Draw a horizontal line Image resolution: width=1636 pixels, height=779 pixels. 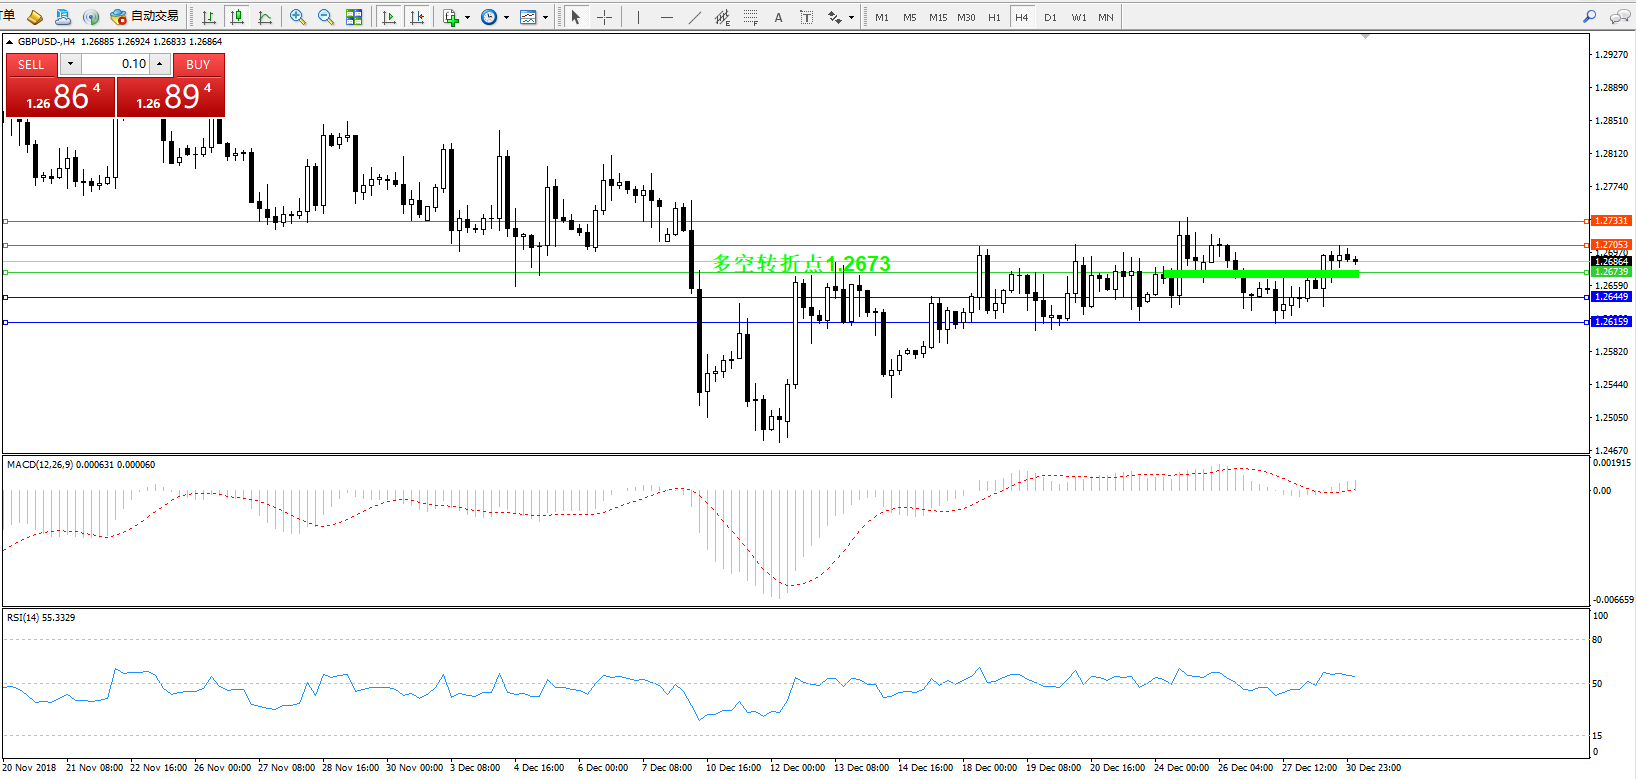(x=667, y=17)
